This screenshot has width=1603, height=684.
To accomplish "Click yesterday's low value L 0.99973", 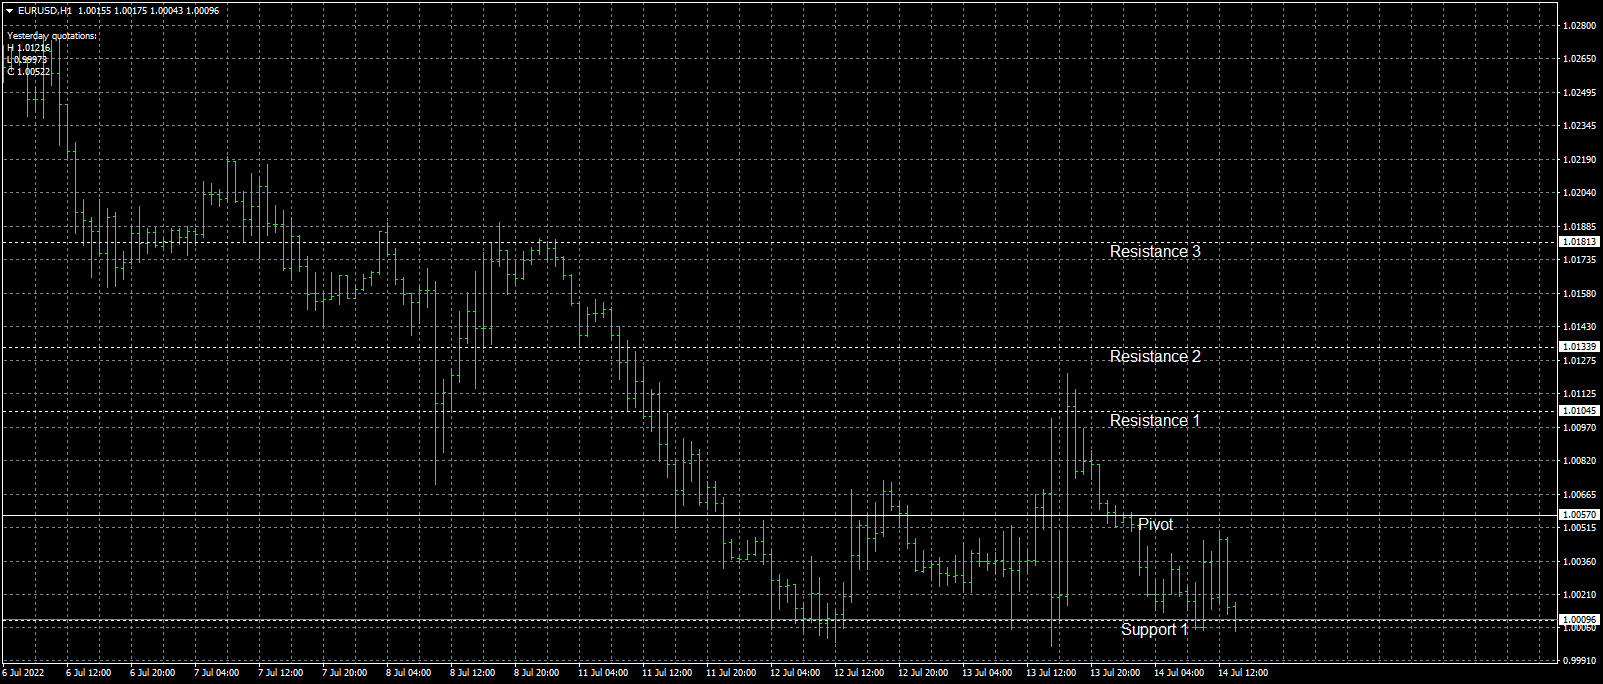I will [x=28, y=60].
